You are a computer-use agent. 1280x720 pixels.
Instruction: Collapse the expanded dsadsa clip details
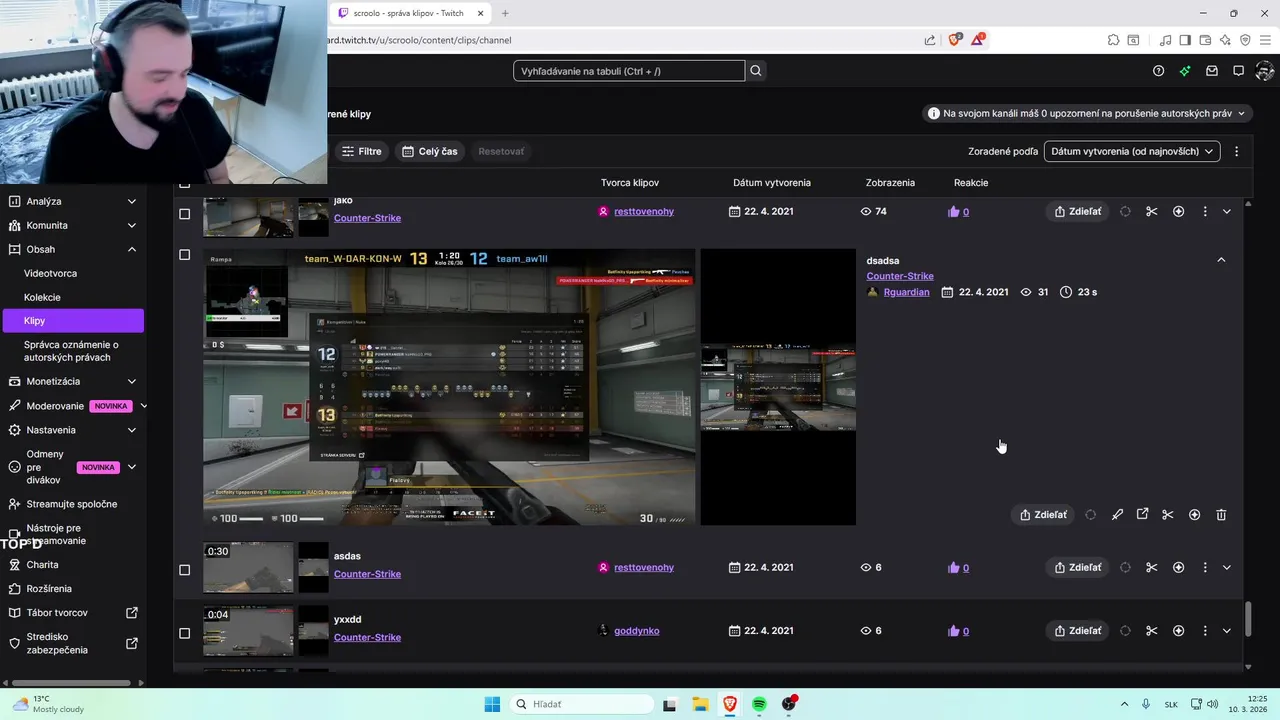(1221, 260)
